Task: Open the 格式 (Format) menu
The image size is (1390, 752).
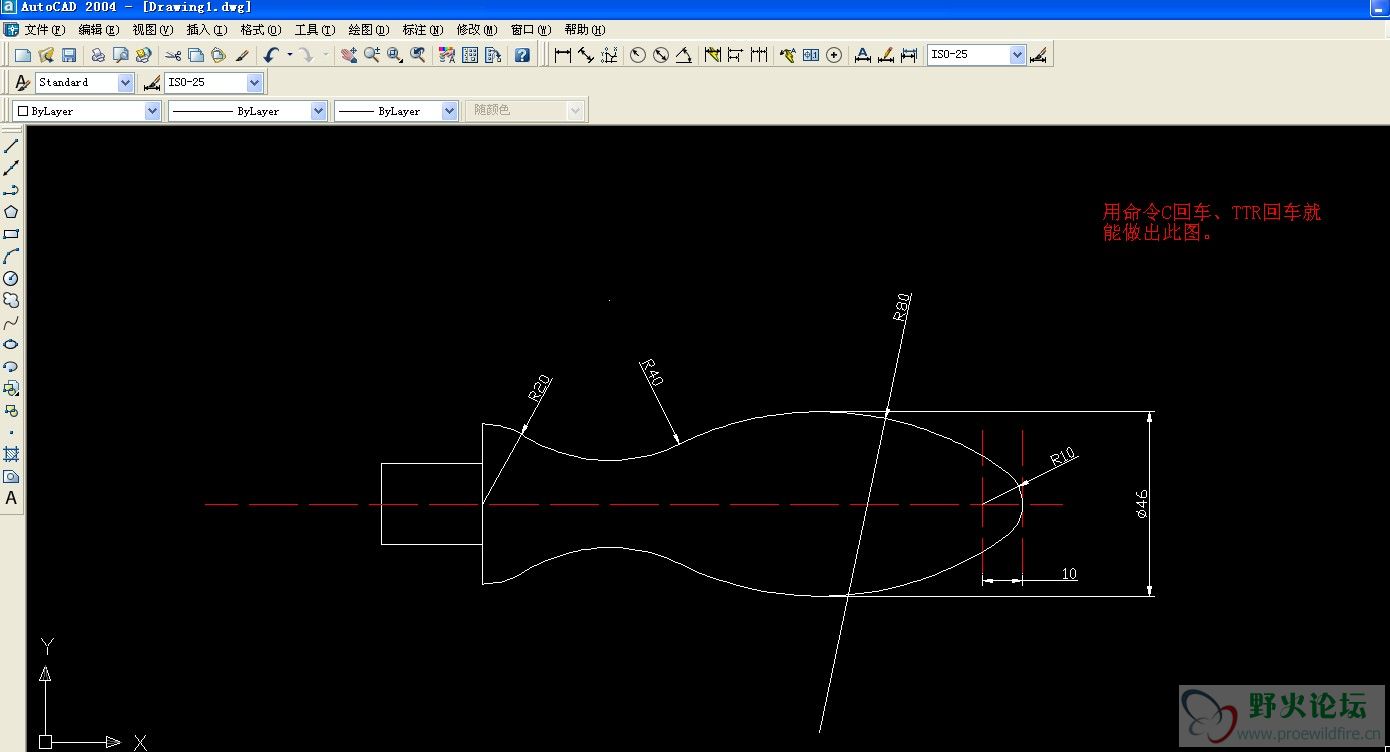Action: (x=260, y=30)
